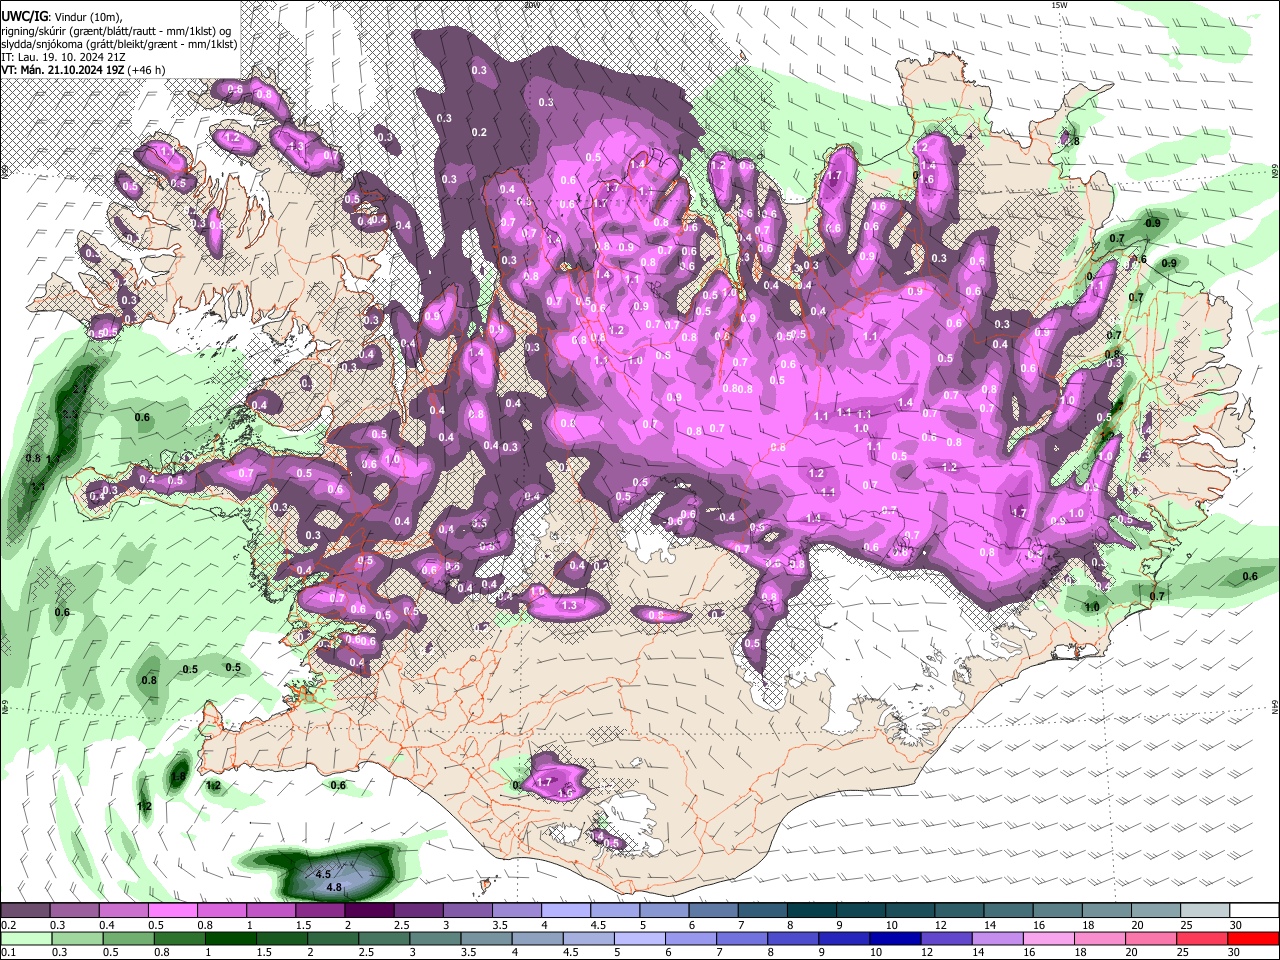The image size is (1280, 960).
Task: Pick rain legend blue swatch between 9 and 10
Action: (844, 939)
